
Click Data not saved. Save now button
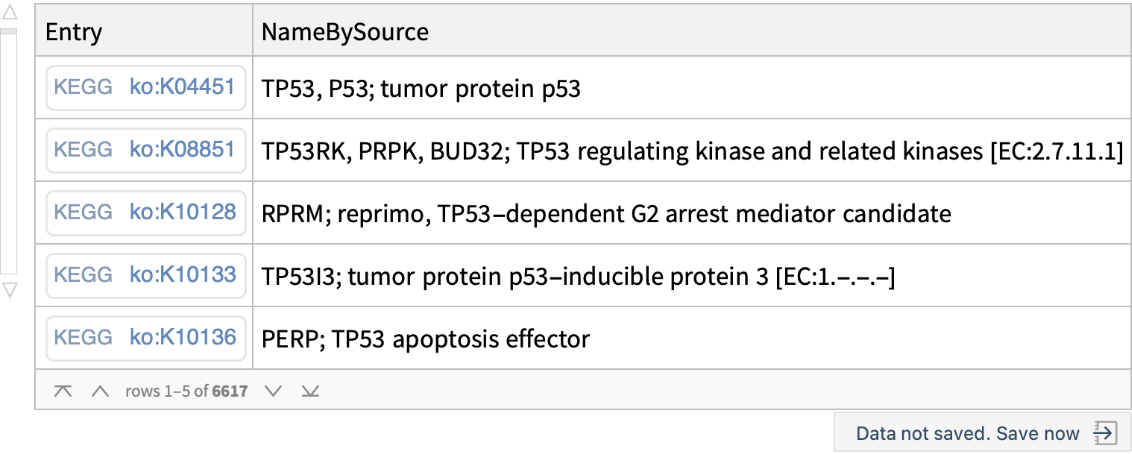[x=967, y=433]
